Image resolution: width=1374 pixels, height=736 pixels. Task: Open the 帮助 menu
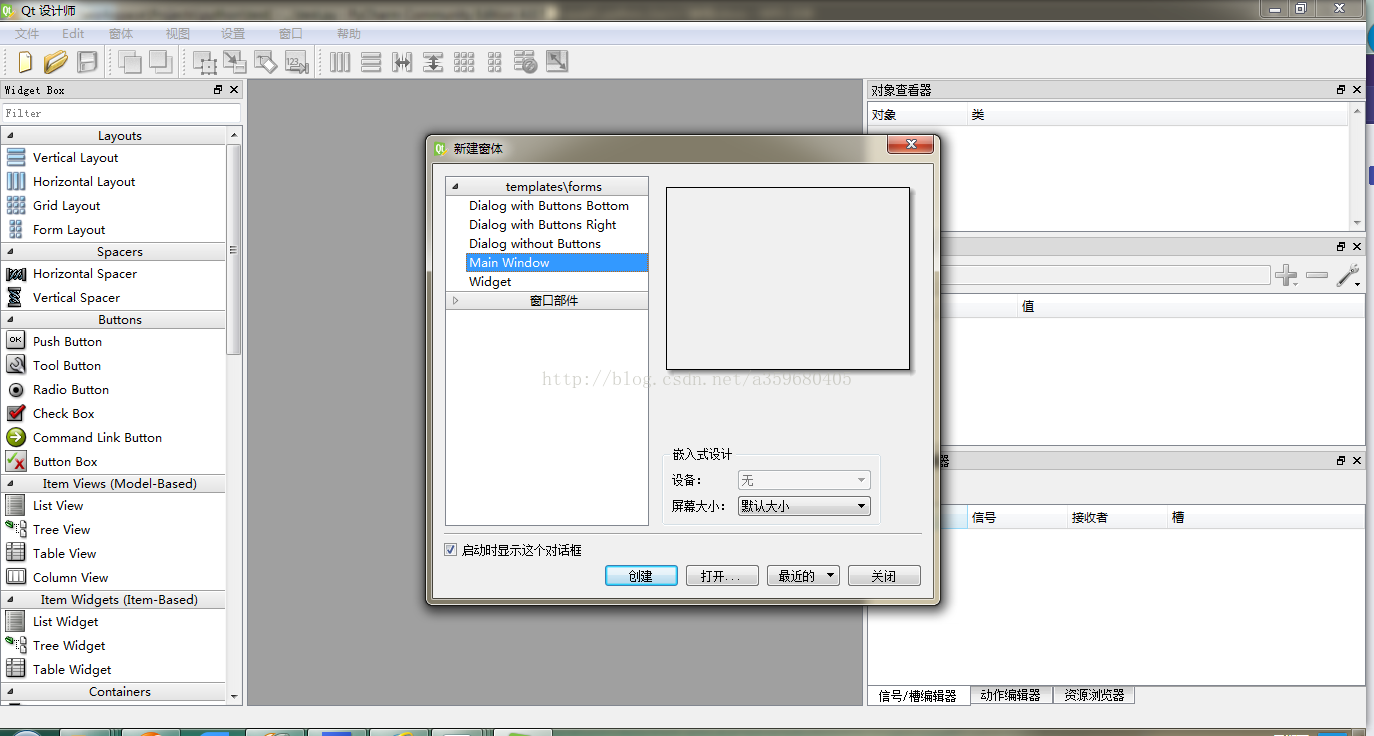(x=349, y=34)
